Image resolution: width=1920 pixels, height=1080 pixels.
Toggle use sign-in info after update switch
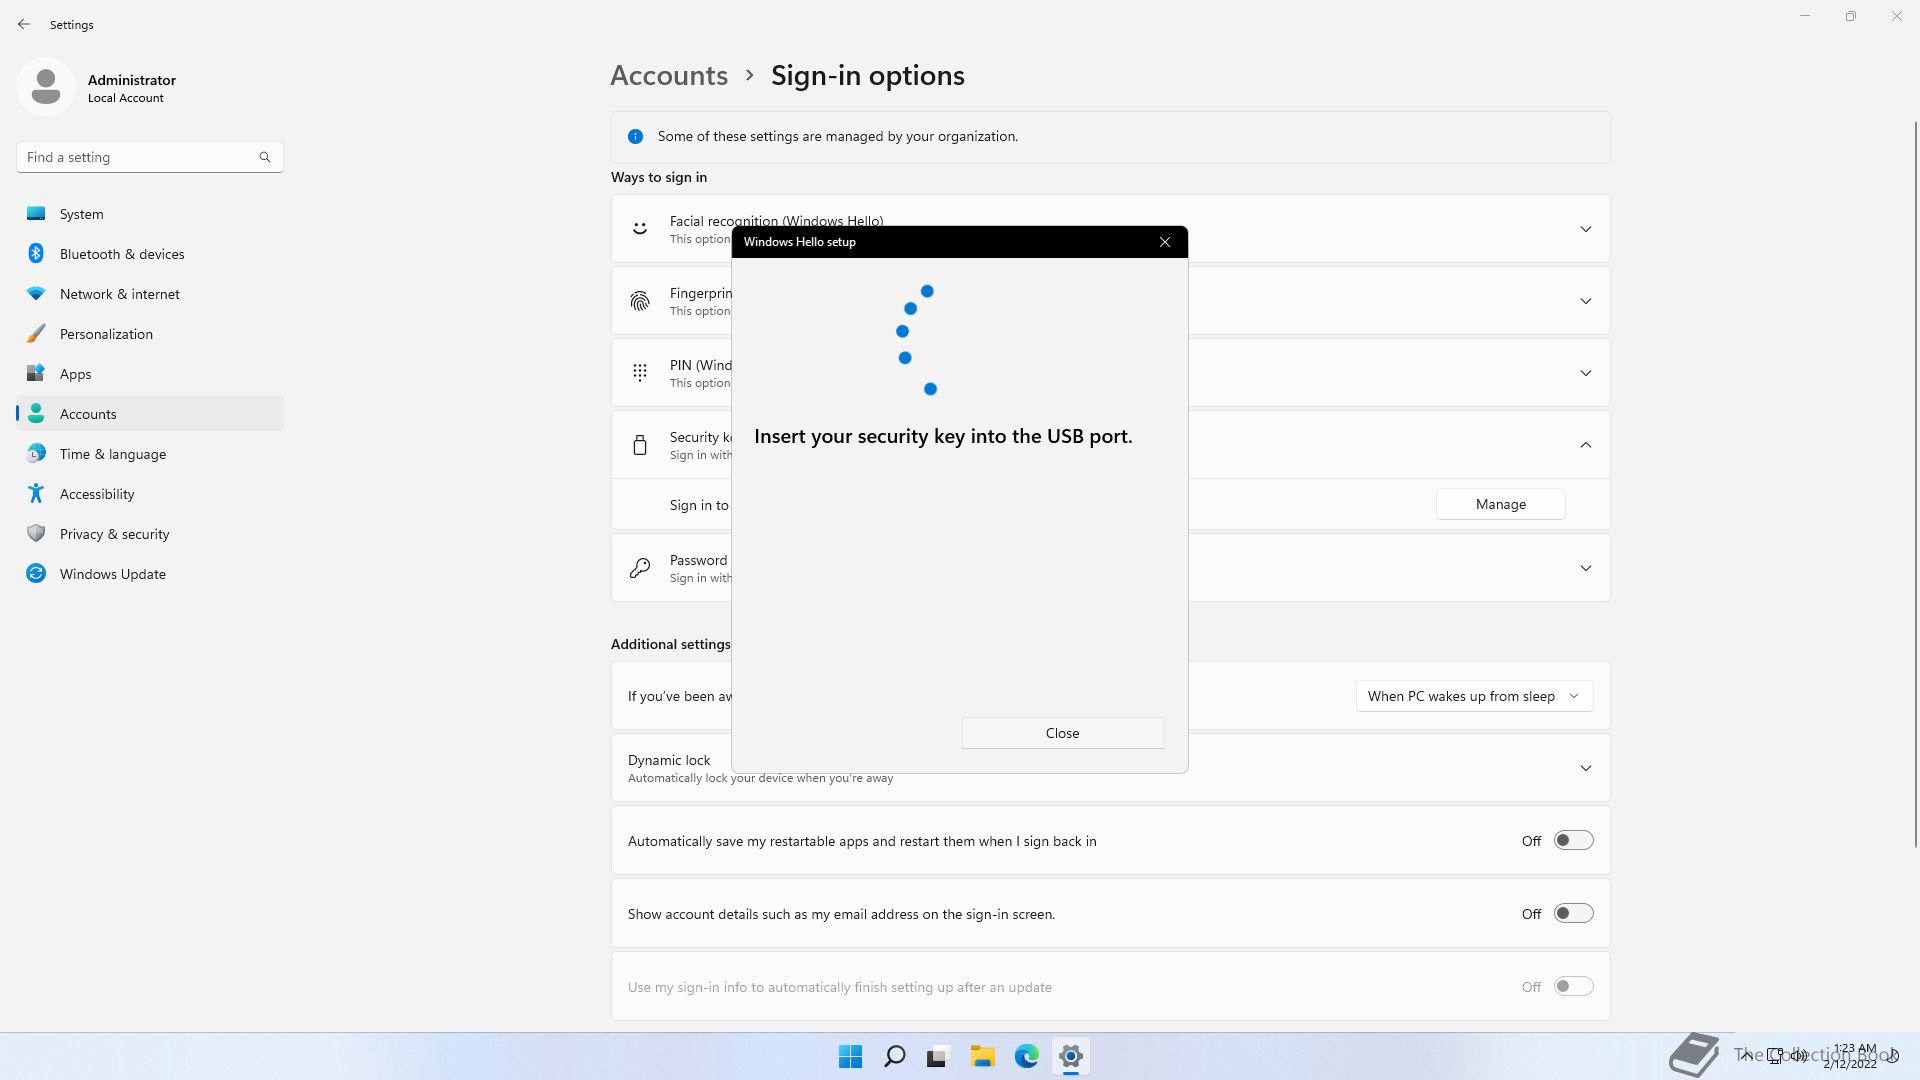(1573, 987)
